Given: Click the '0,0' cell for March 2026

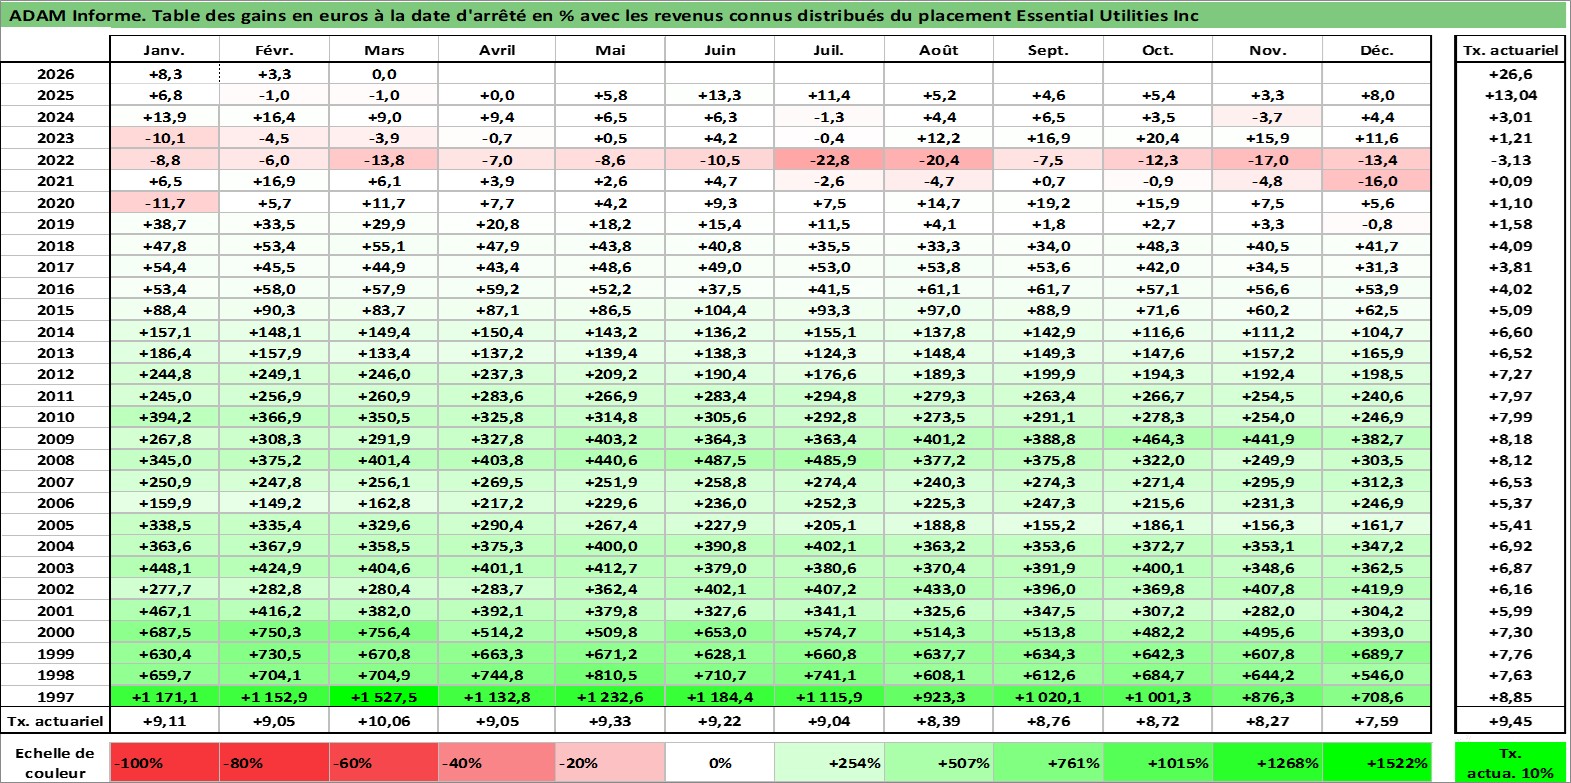Looking at the screenshot, I should pos(385,74).
